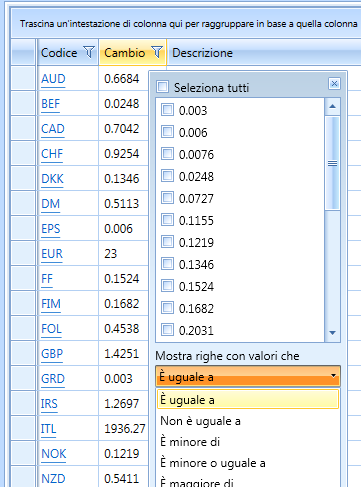Open the GRD currency link
The height and width of the screenshot is (487, 361).
(x=53, y=379)
